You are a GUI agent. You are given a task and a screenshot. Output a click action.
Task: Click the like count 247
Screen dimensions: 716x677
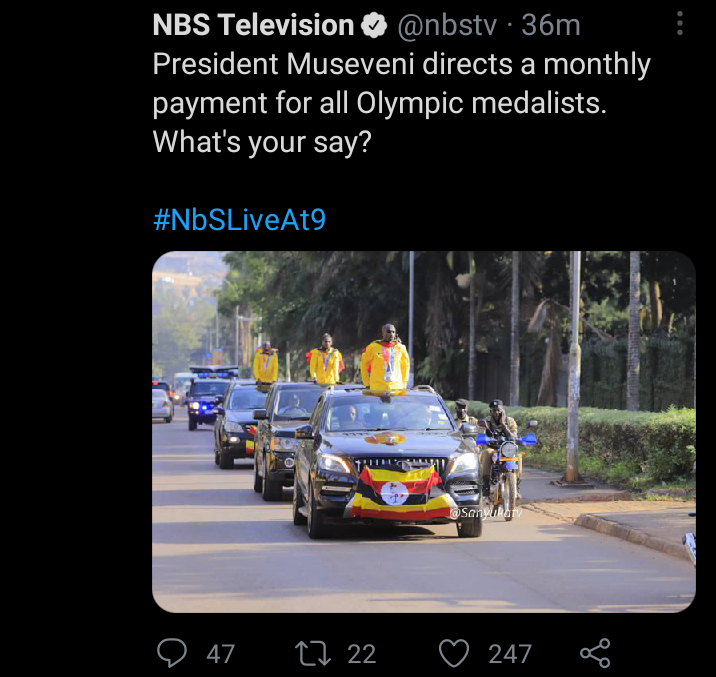pos(510,654)
